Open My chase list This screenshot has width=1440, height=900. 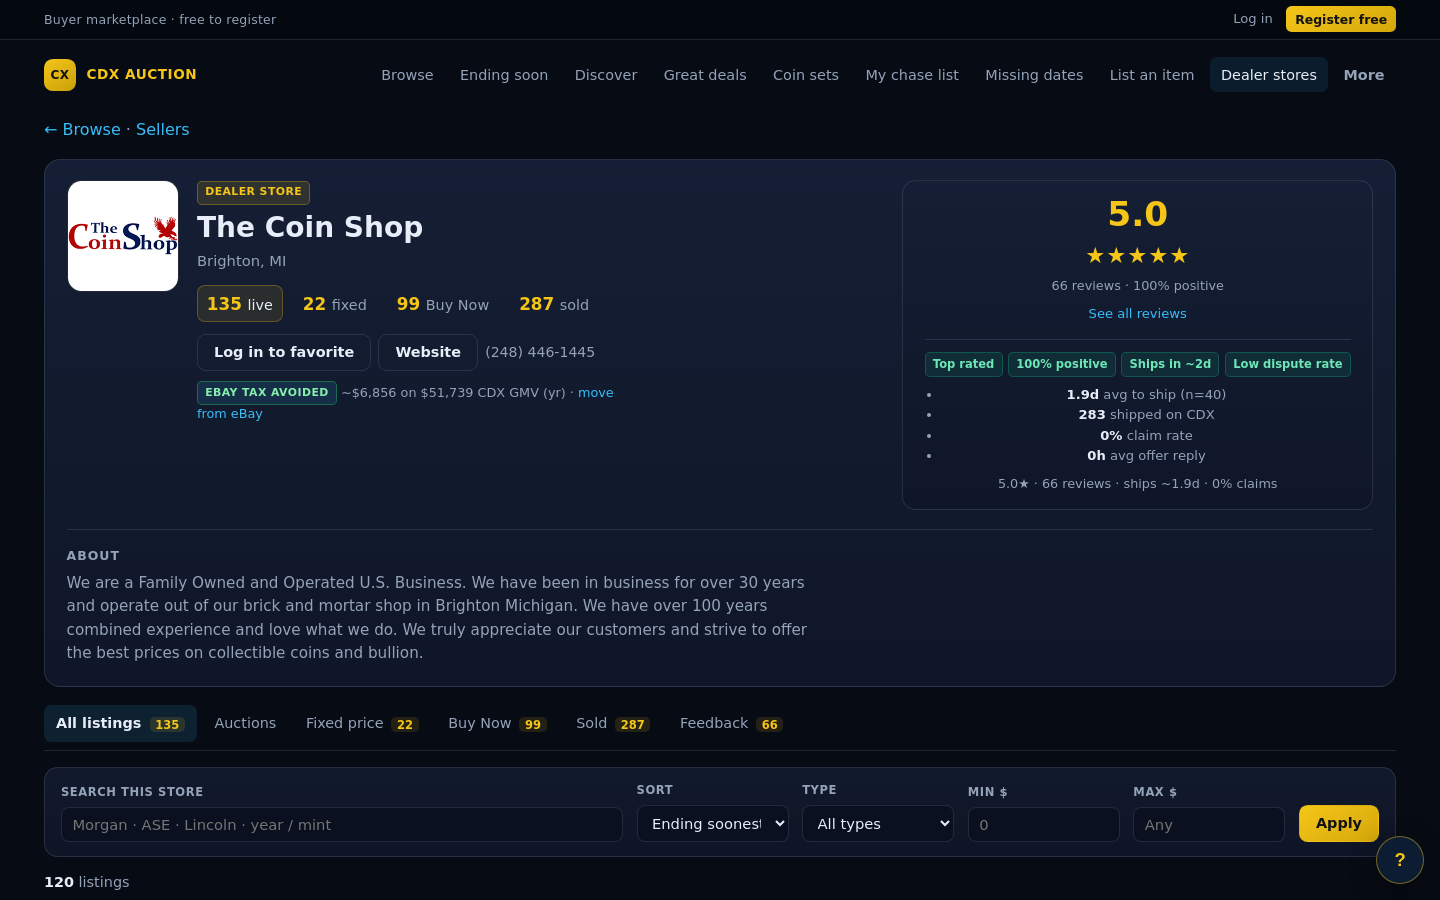click(912, 75)
